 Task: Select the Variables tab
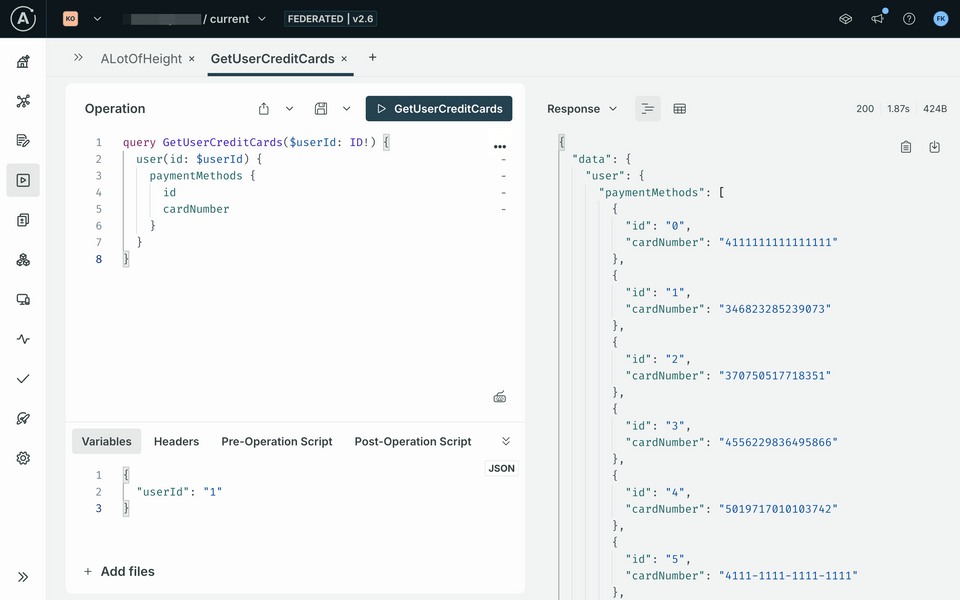(107, 441)
